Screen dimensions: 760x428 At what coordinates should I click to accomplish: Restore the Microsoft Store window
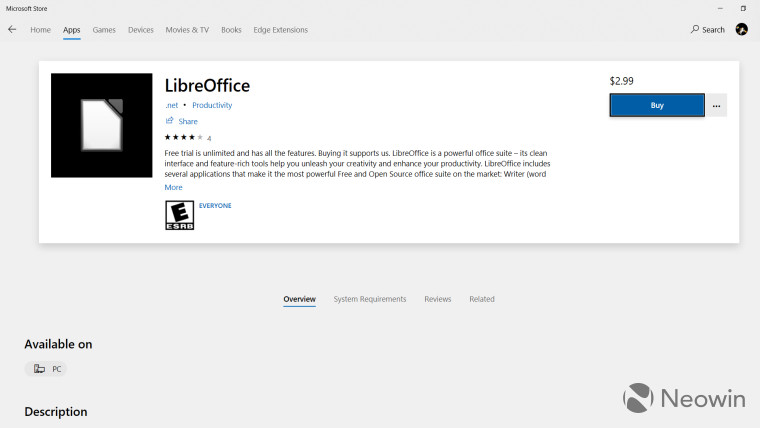pos(743,8)
